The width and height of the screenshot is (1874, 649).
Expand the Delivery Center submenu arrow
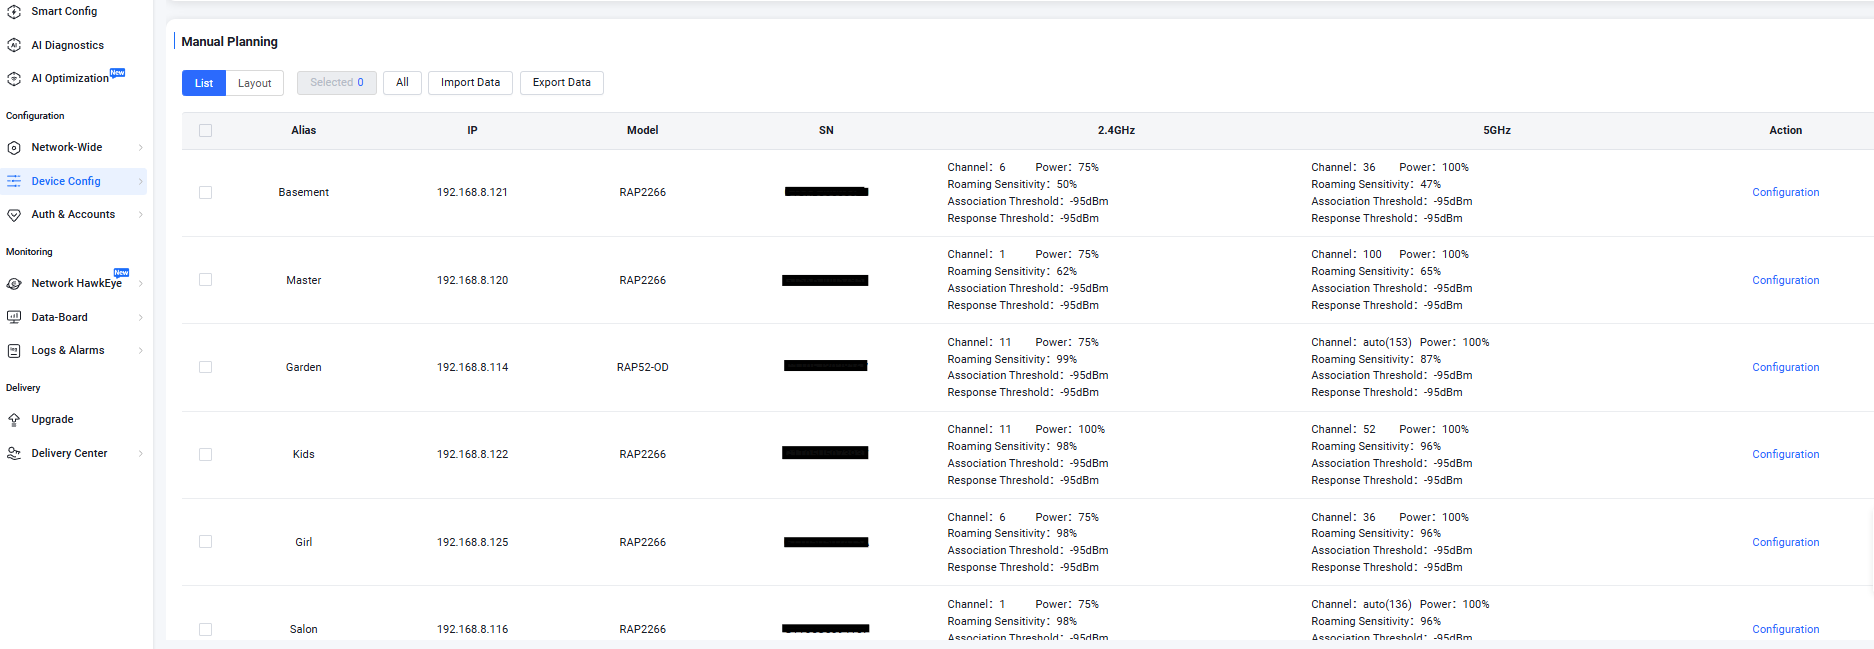[140, 454]
